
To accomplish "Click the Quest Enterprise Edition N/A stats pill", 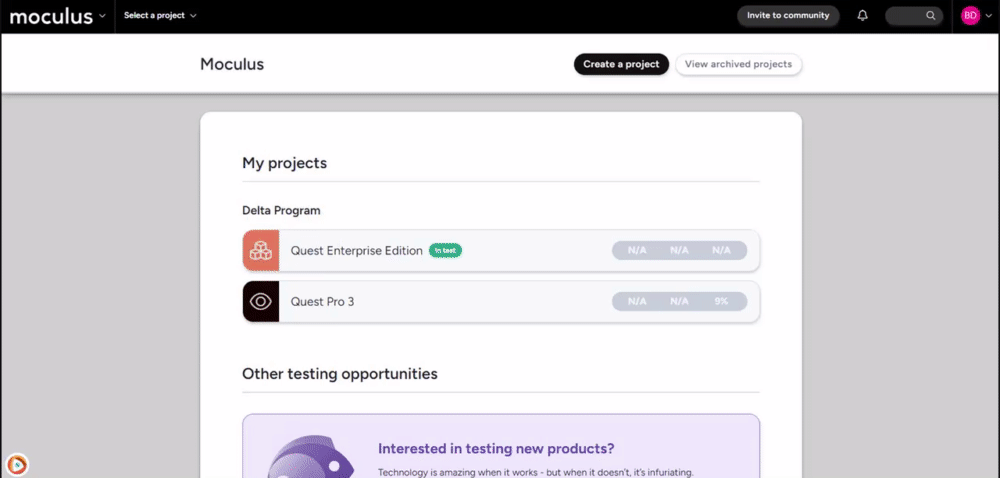I will [679, 251].
